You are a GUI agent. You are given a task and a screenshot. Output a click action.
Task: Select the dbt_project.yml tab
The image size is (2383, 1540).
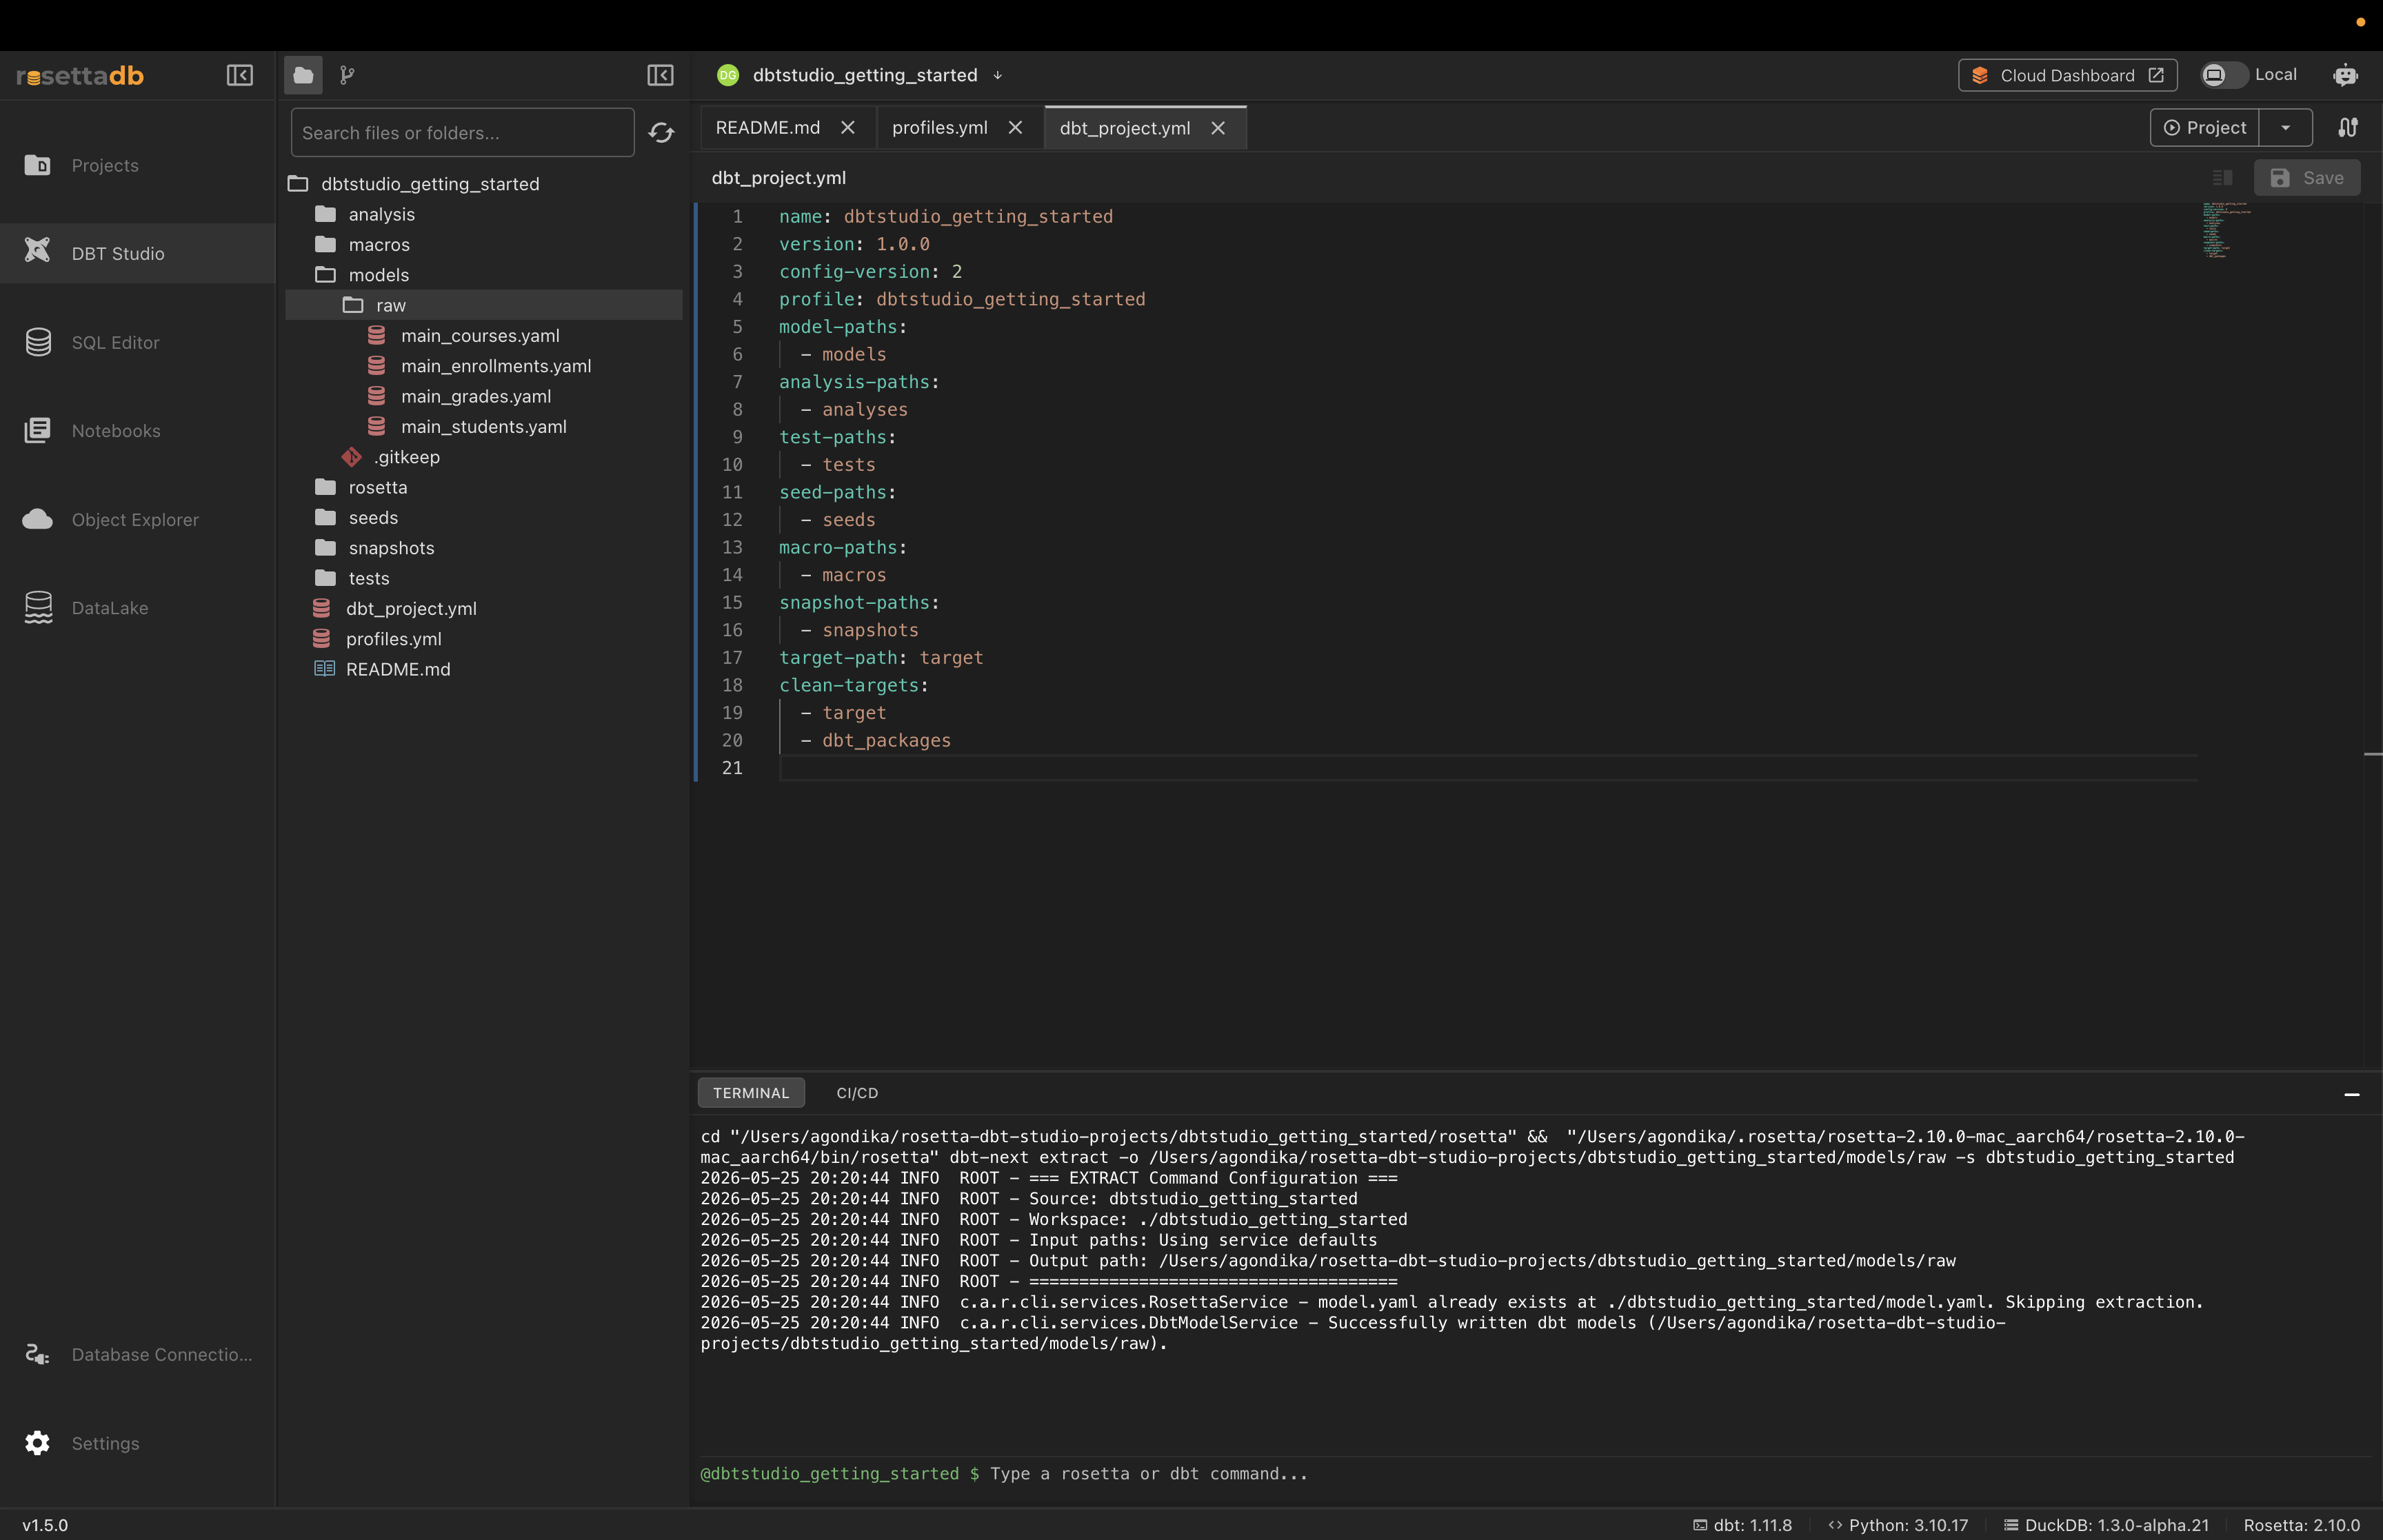click(x=1125, y=128)
